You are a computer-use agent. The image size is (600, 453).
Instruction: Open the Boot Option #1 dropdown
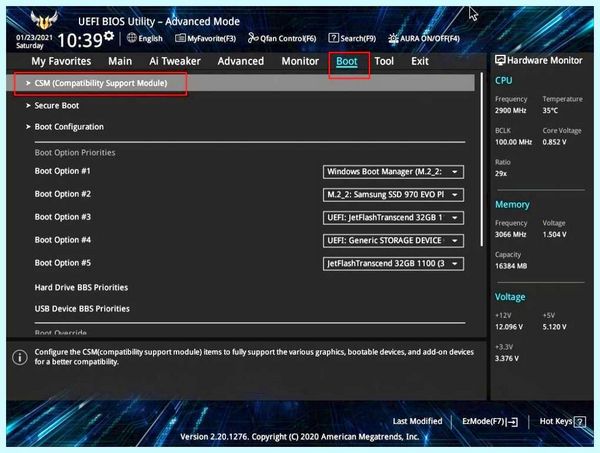pos(393,172)
